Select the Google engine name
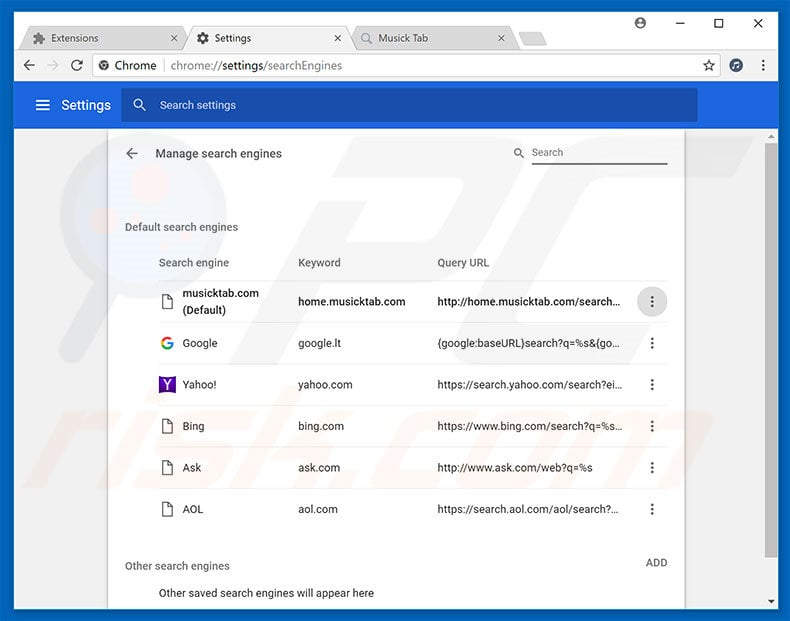 pyautogui.click(x=200, y=343)
